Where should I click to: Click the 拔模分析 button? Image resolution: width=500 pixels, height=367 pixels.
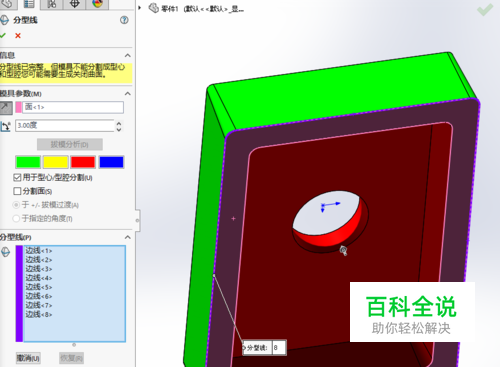point(70,144)
